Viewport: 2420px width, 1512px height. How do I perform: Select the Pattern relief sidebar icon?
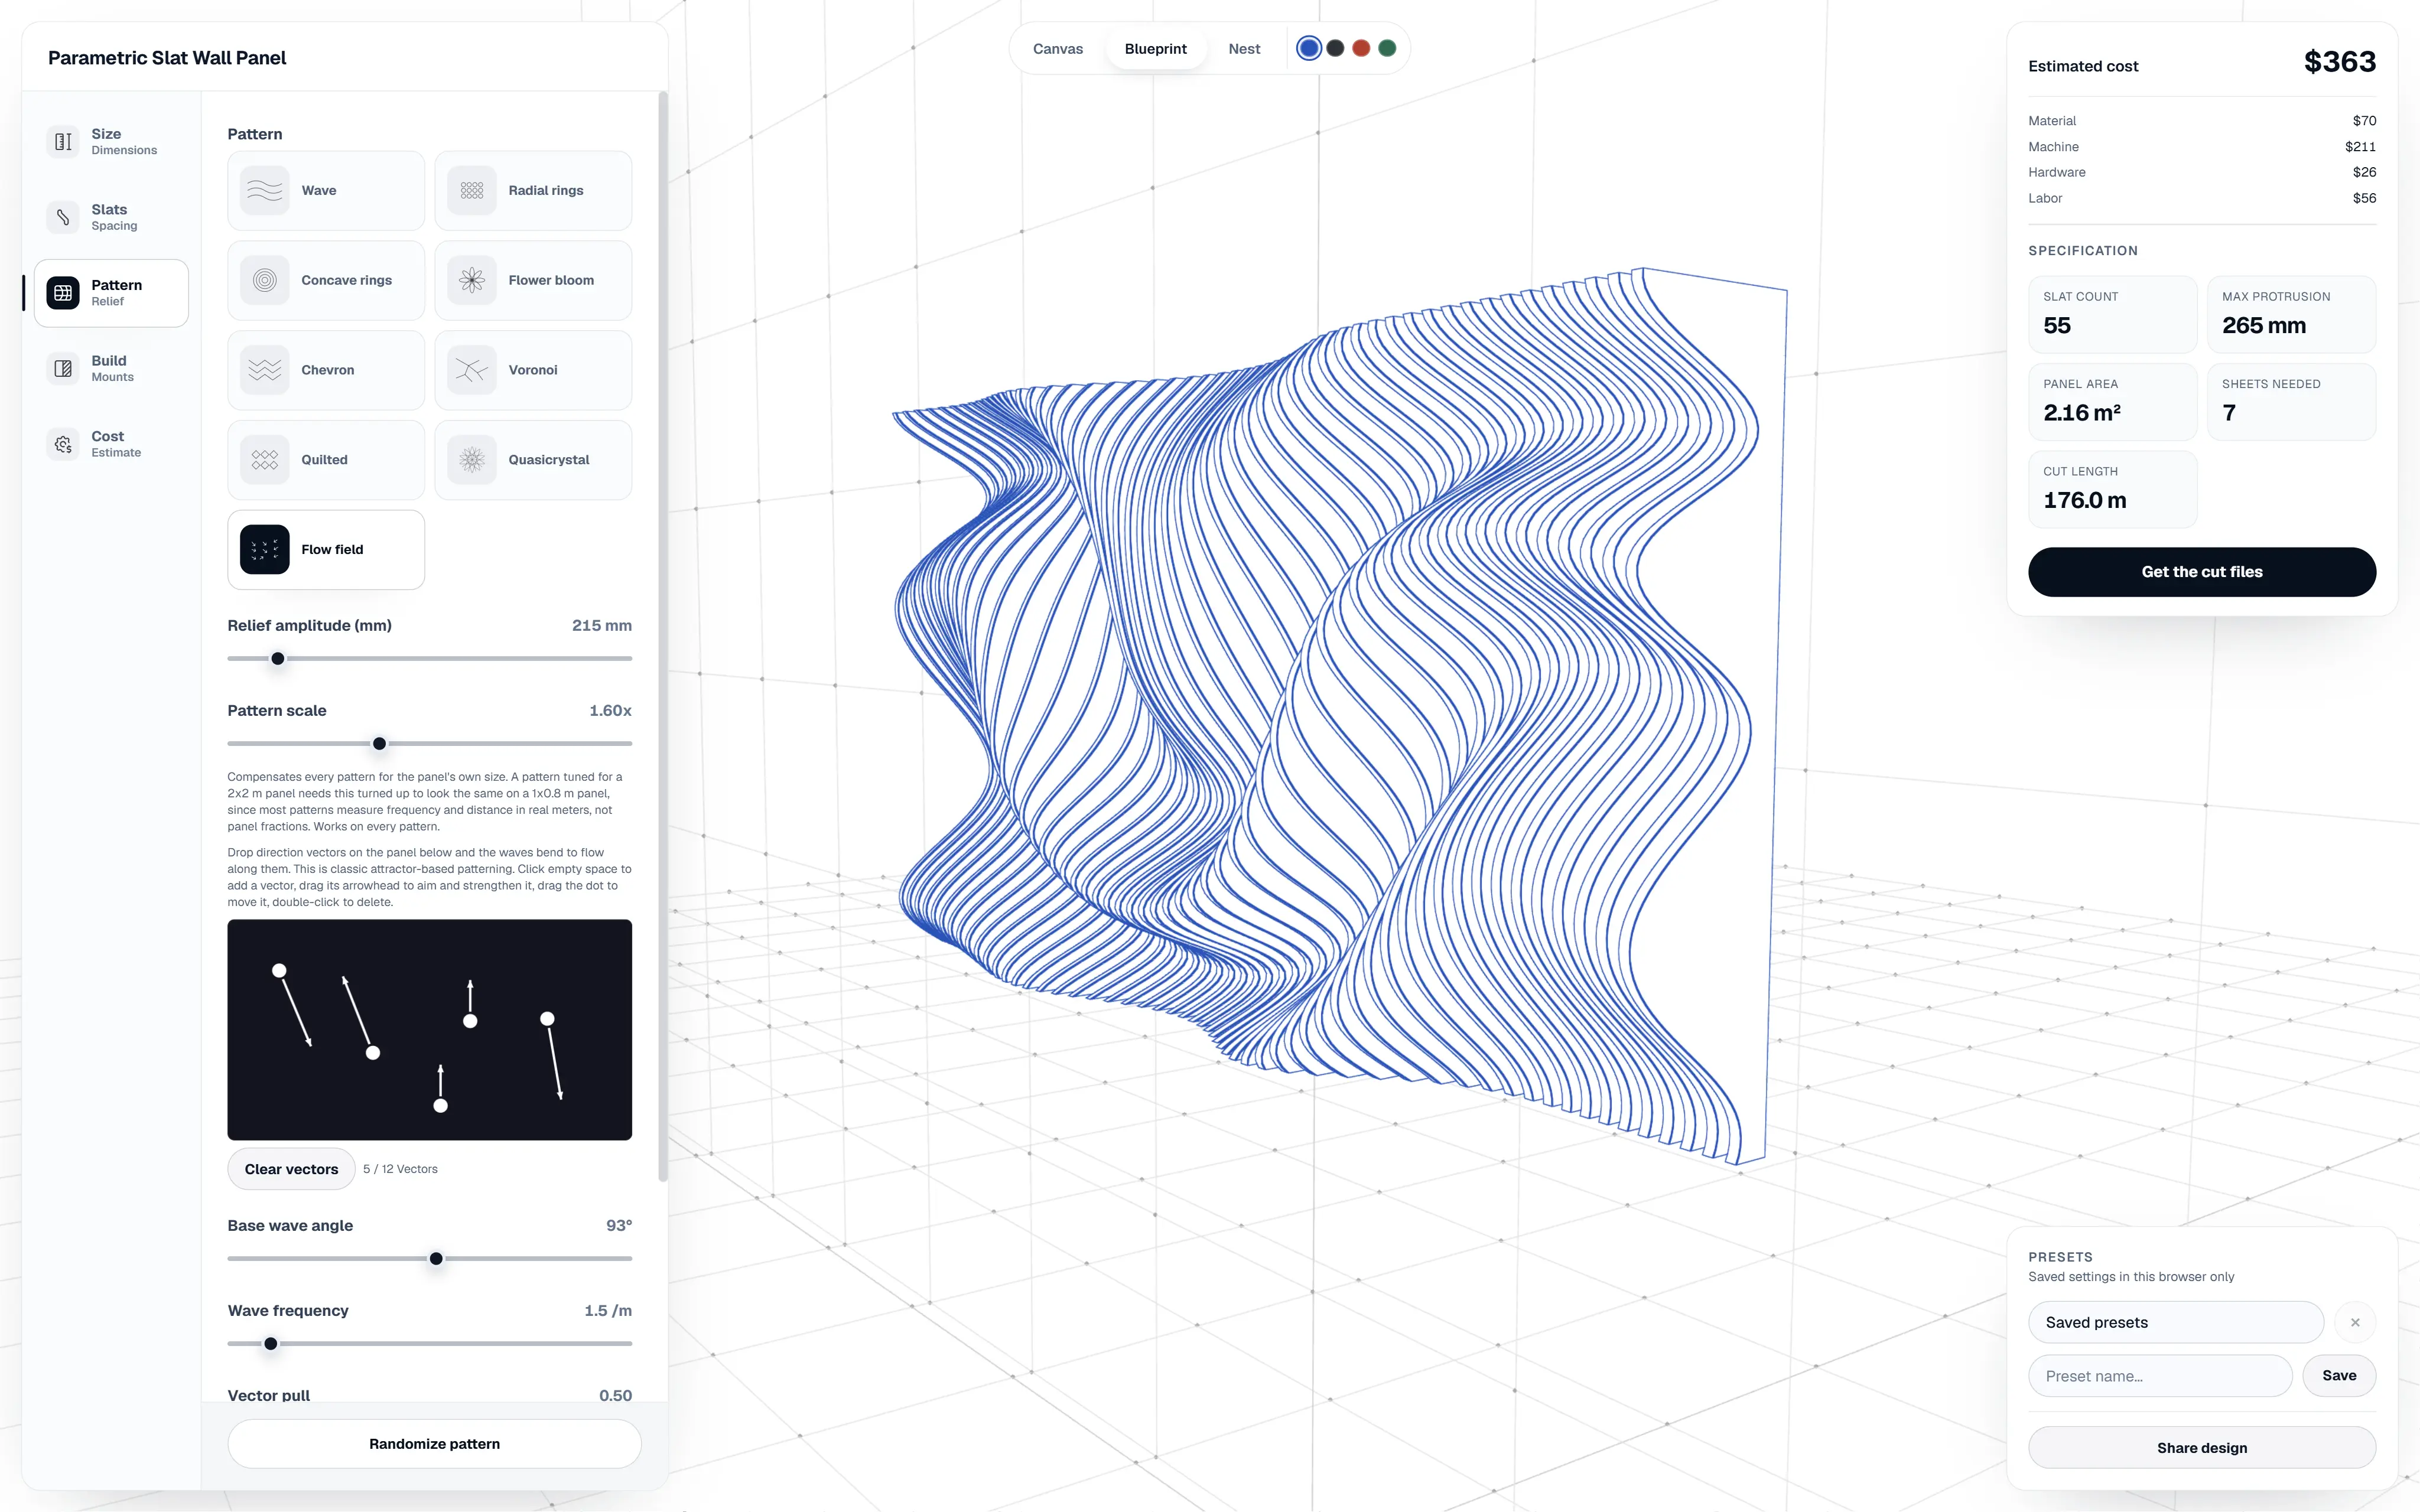tap(63, 293)
